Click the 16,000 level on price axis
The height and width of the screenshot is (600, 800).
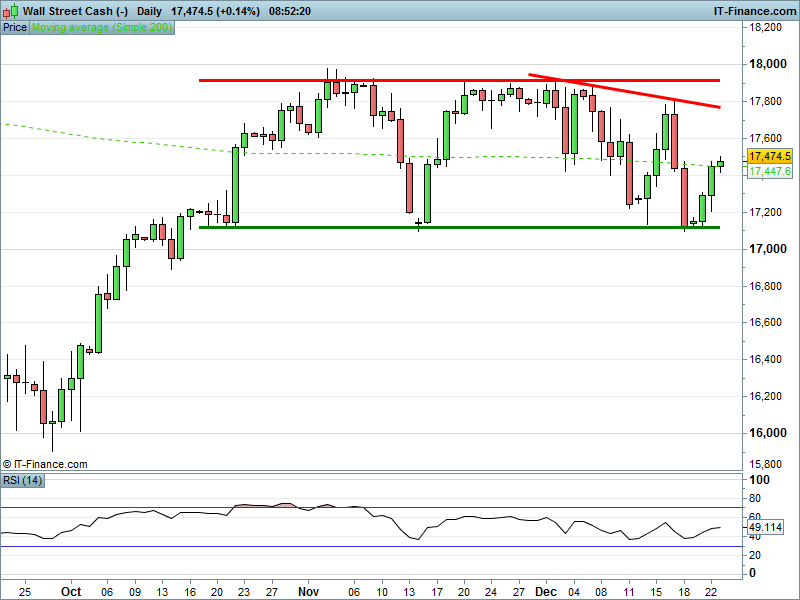767,433
